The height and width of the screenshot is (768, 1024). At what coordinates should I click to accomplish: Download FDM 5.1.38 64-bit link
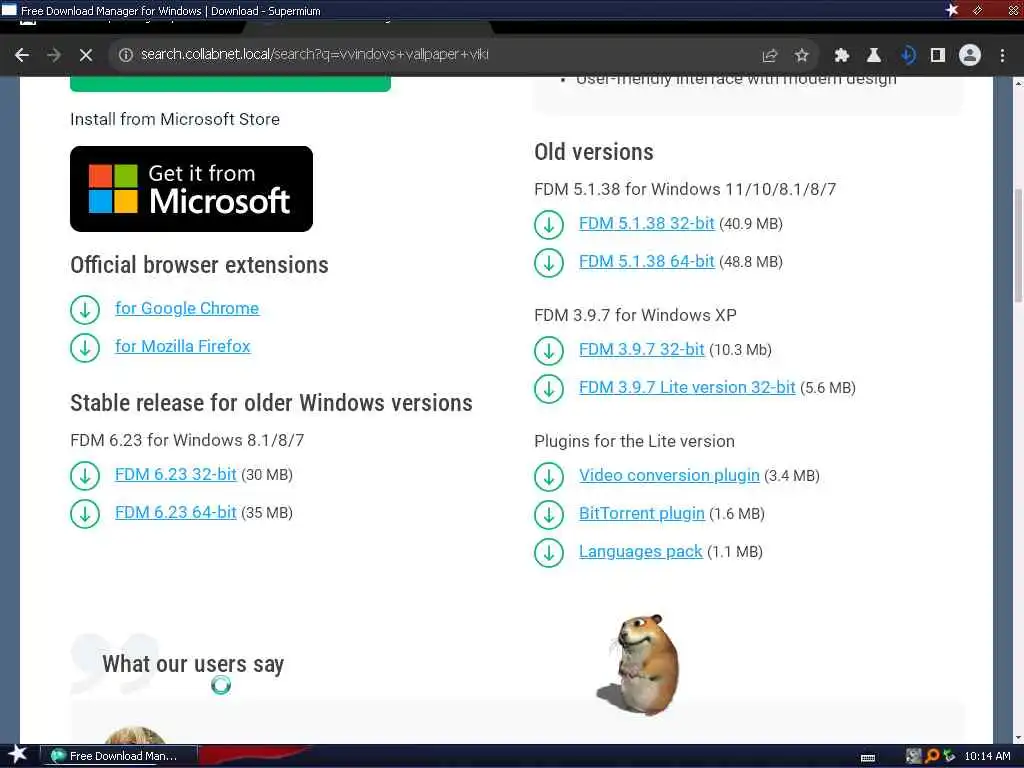click(647, 261)
